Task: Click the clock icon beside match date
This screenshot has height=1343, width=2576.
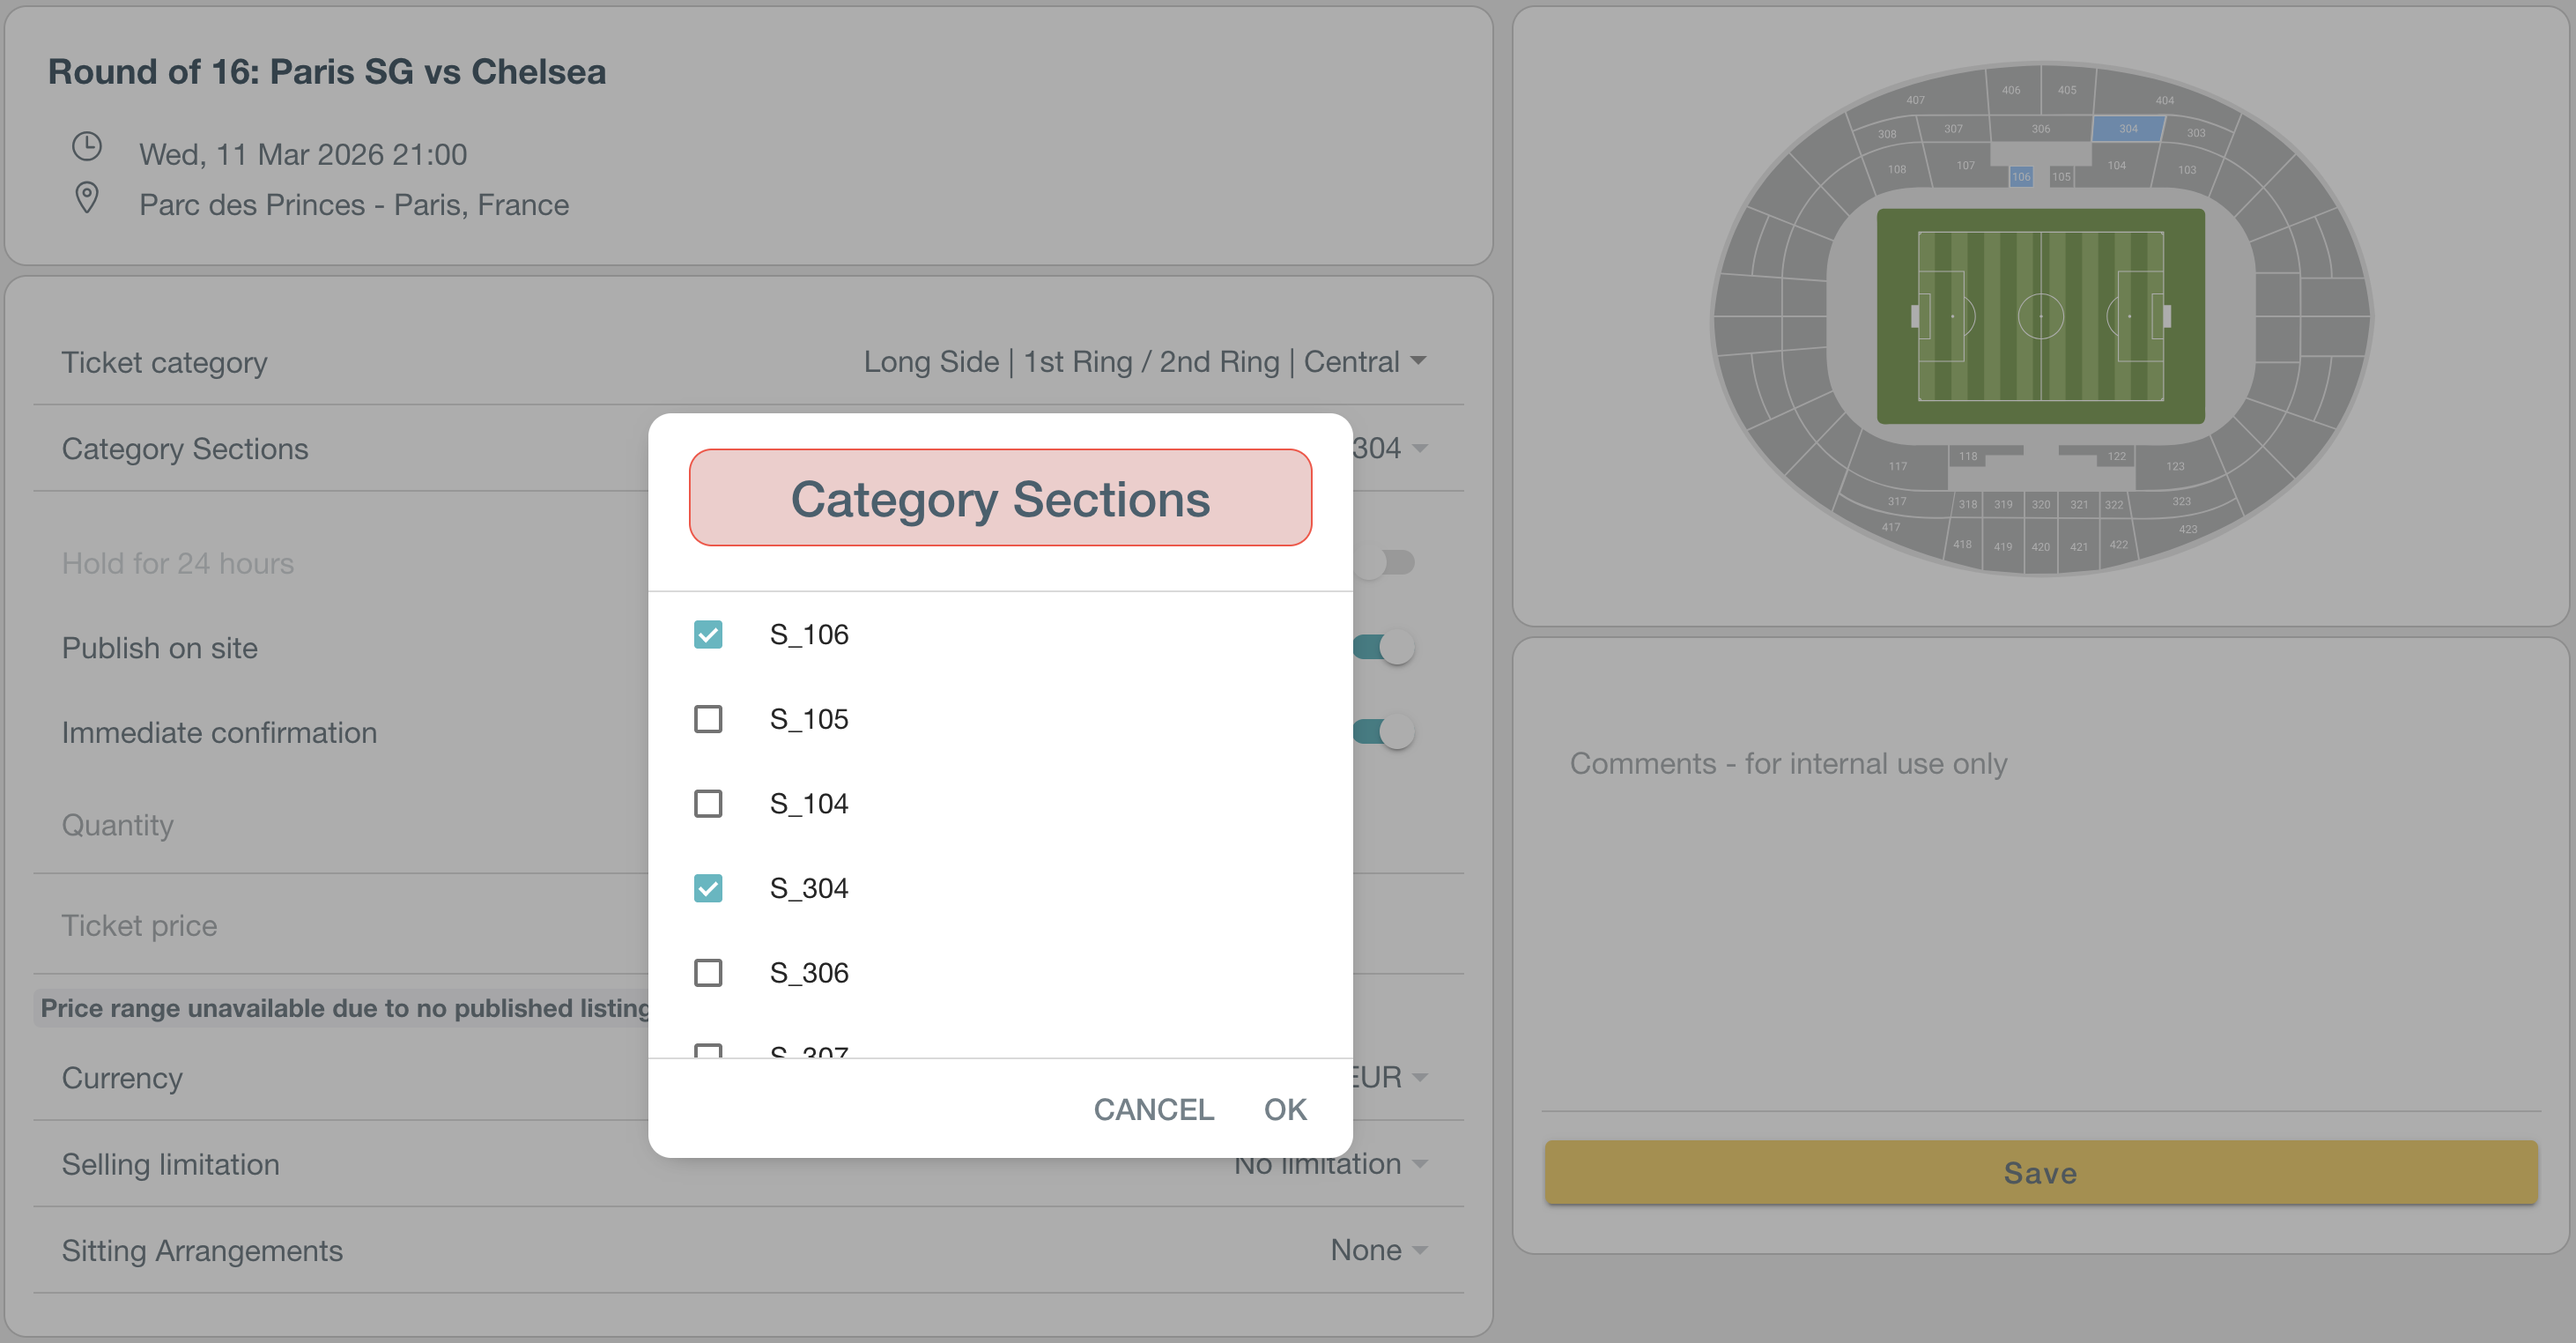Action: pos(87,147)
